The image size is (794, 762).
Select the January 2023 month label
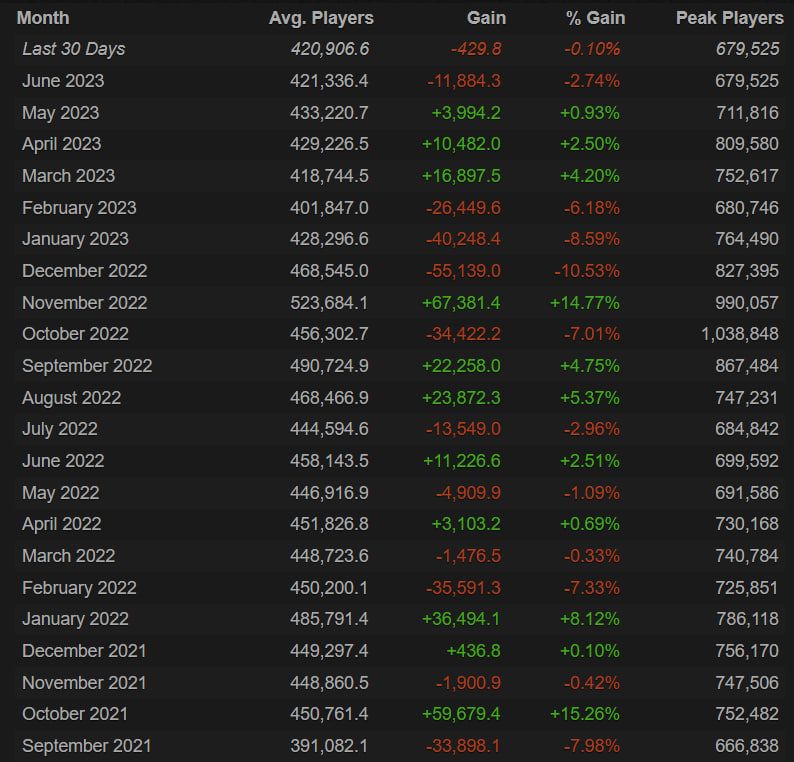(x=75, y=239)
